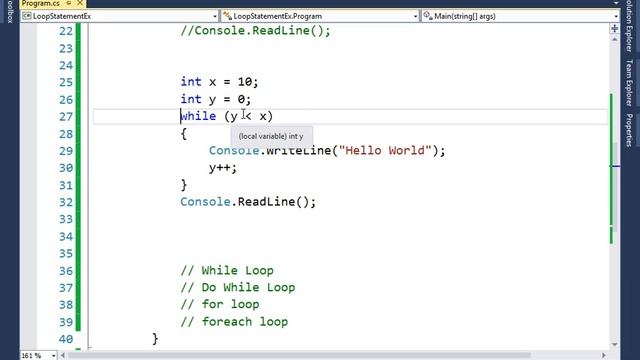Click the "while" keyword on line 27
Screen dimensions: 640x360
[198, 116]
